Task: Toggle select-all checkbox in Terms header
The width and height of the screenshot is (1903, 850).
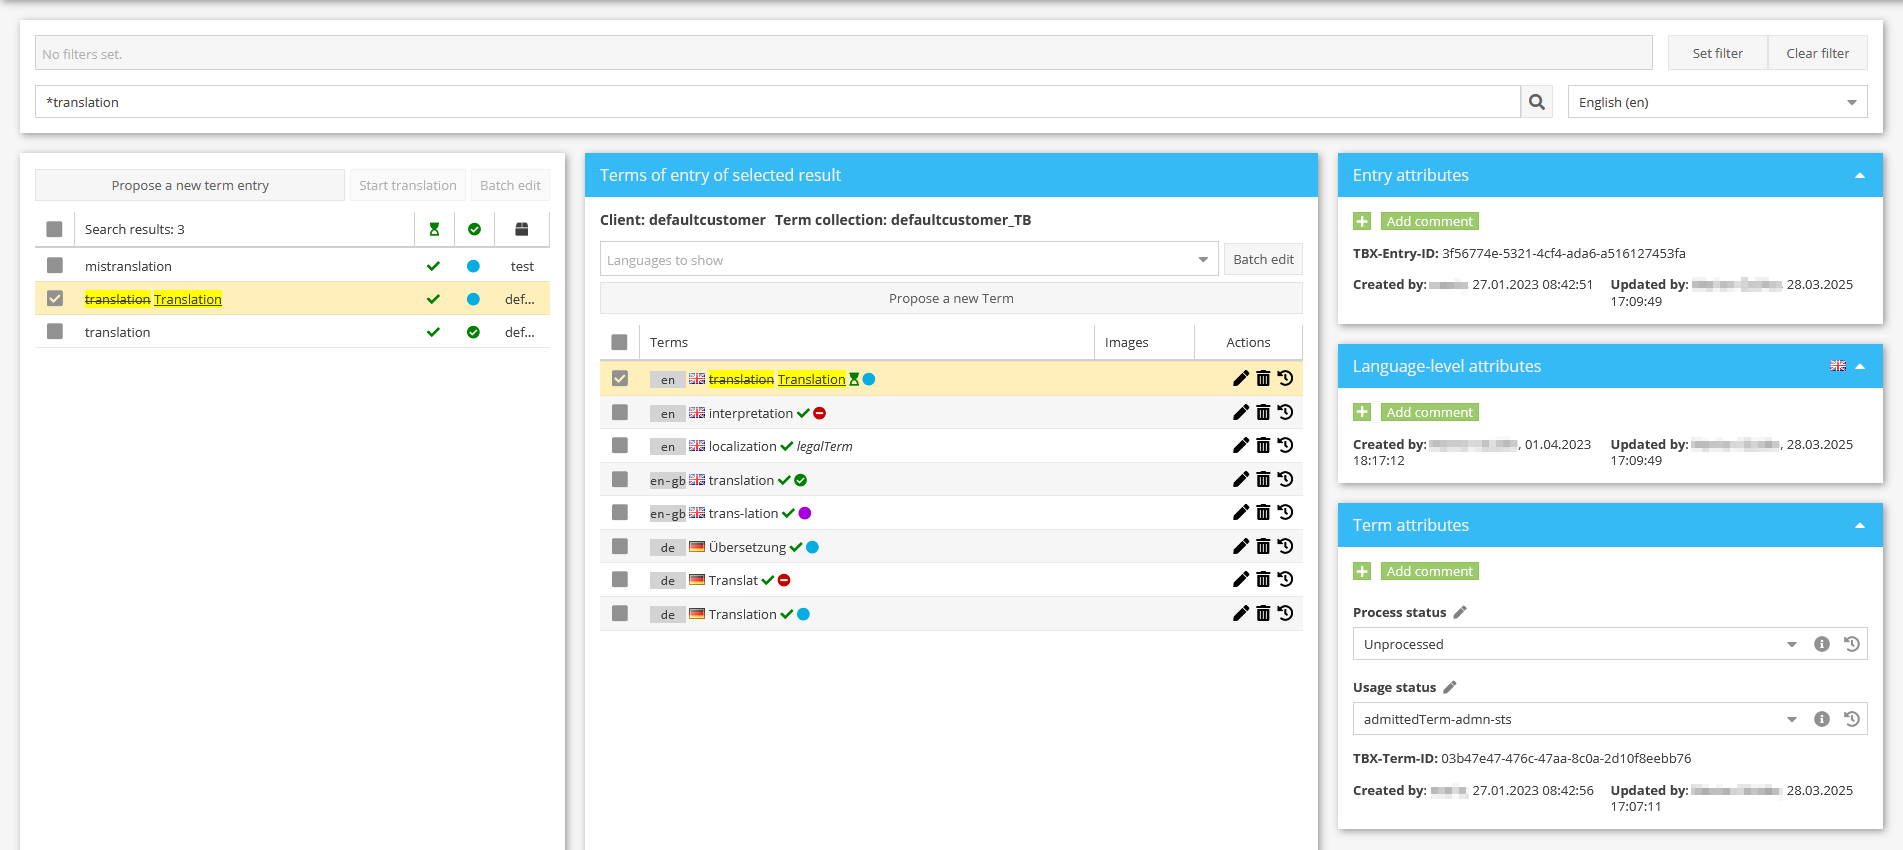Action: (620, 342)
